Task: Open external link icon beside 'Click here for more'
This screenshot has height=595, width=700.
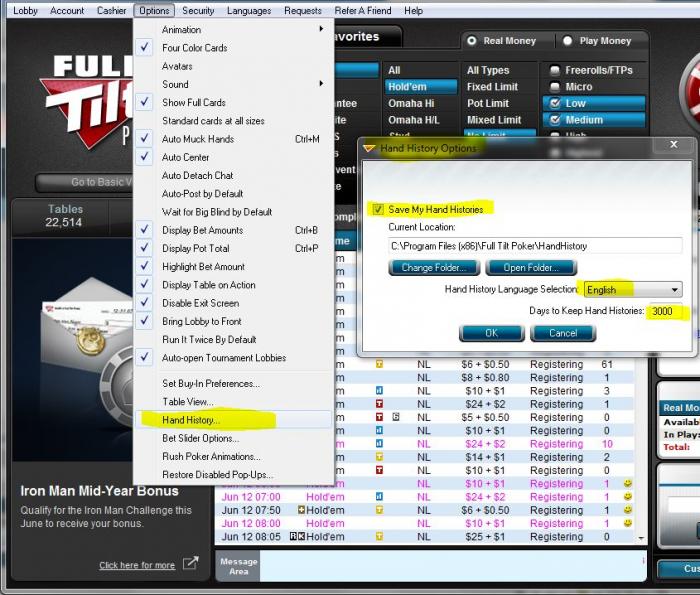Action: coord(191,563)
